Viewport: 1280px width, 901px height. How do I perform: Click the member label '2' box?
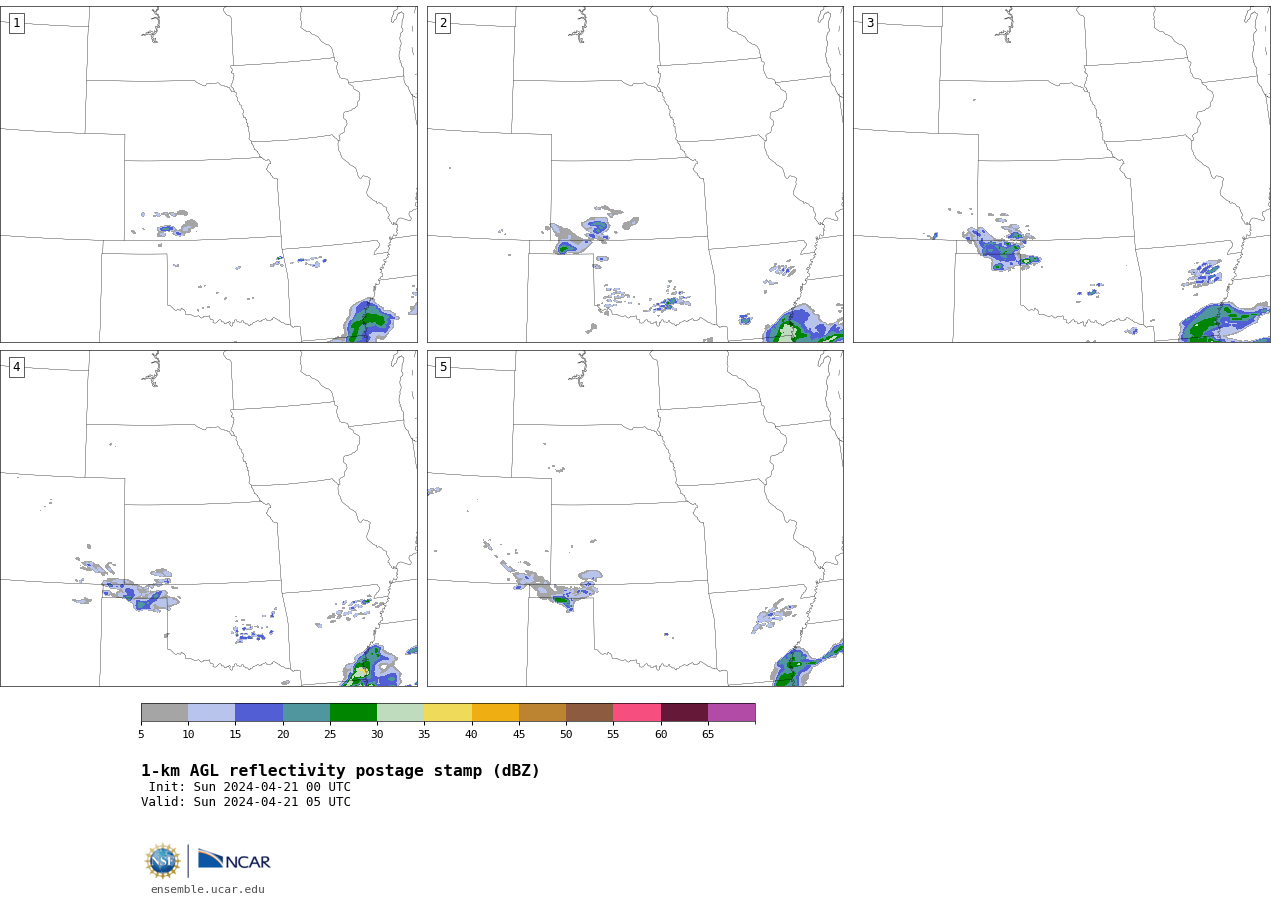[443, 23]
